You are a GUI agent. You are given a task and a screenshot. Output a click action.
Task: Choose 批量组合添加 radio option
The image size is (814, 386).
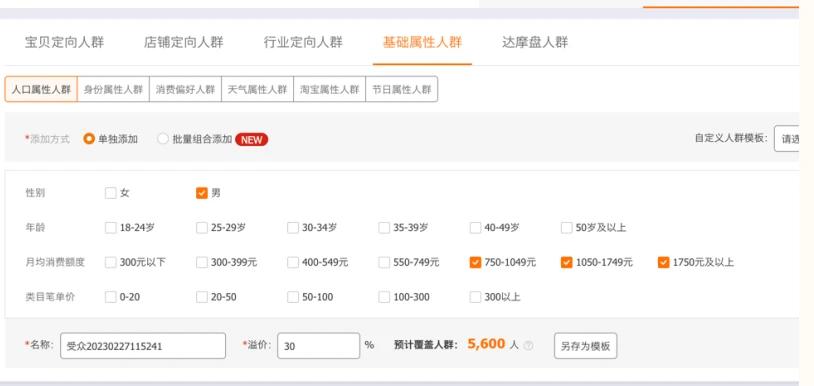pos(163,139)
